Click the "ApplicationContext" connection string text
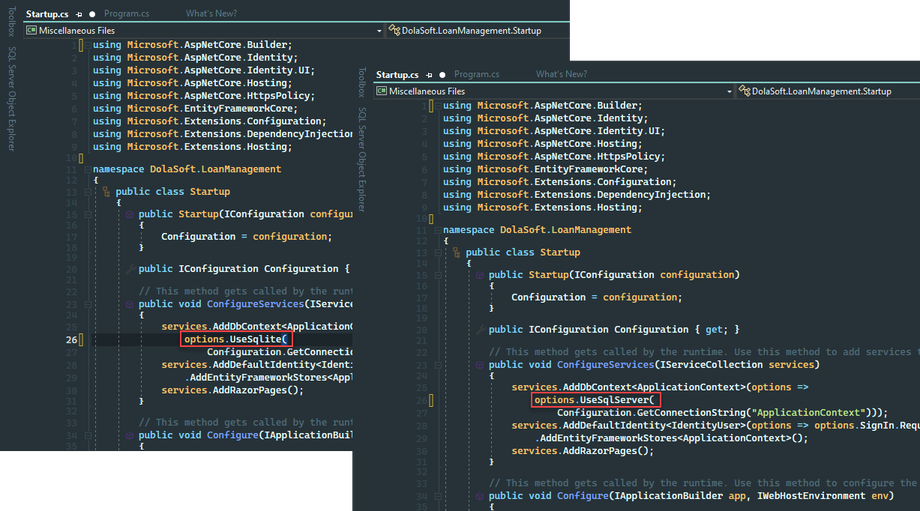This screenshot has height=511, width=920. [x=811, y=413]
